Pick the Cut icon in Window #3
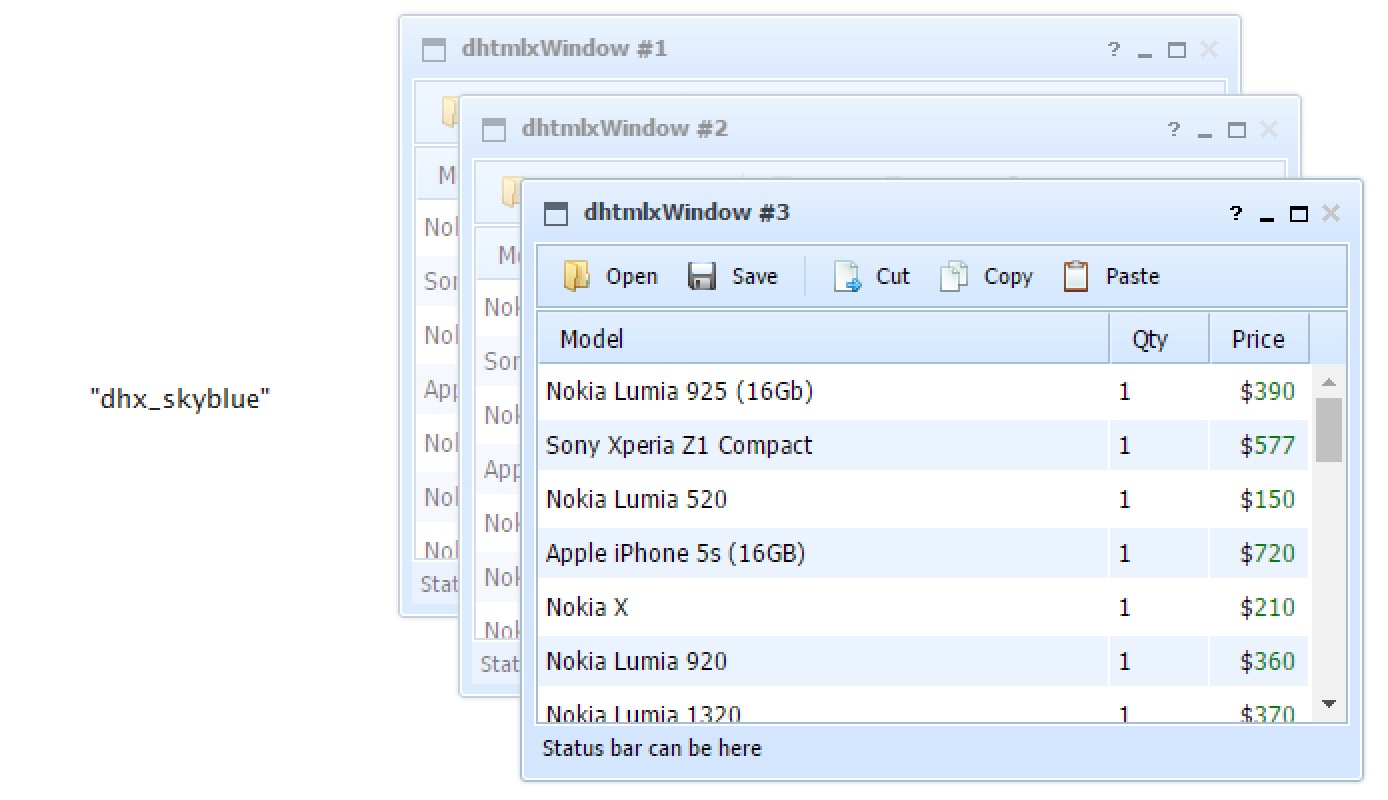This screenshot has width=1388, height=800. click(848, 276)
